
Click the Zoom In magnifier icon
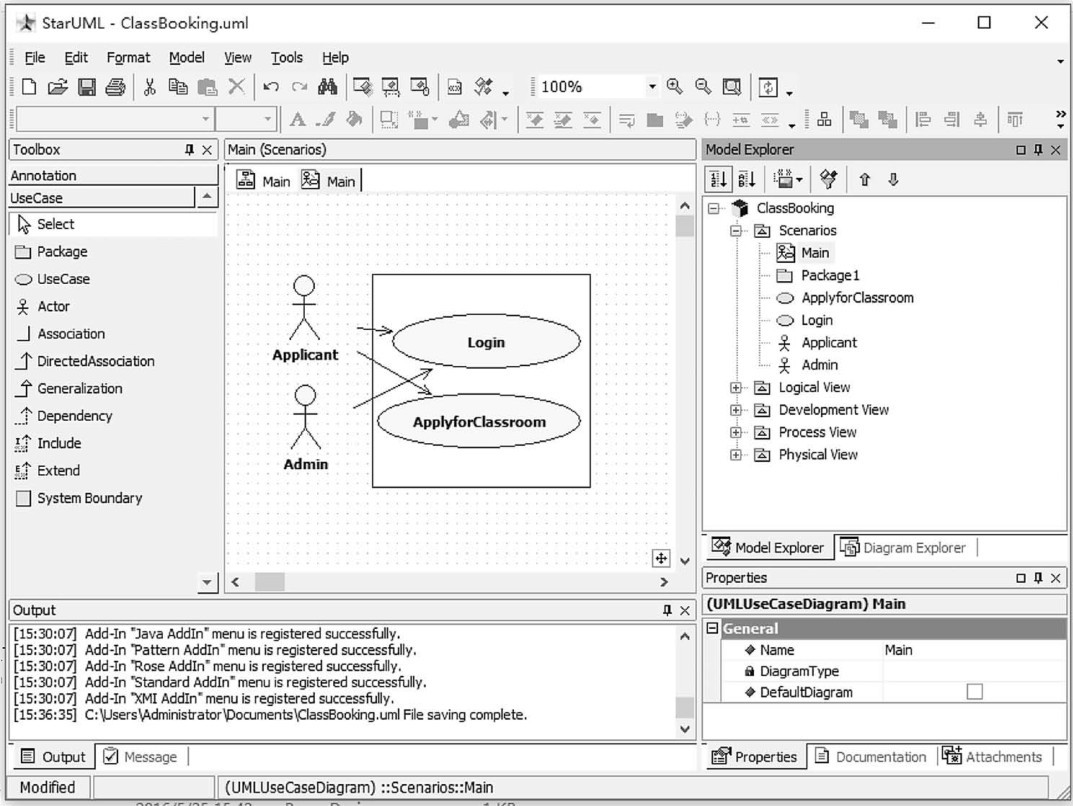click(x=675, y=86)
